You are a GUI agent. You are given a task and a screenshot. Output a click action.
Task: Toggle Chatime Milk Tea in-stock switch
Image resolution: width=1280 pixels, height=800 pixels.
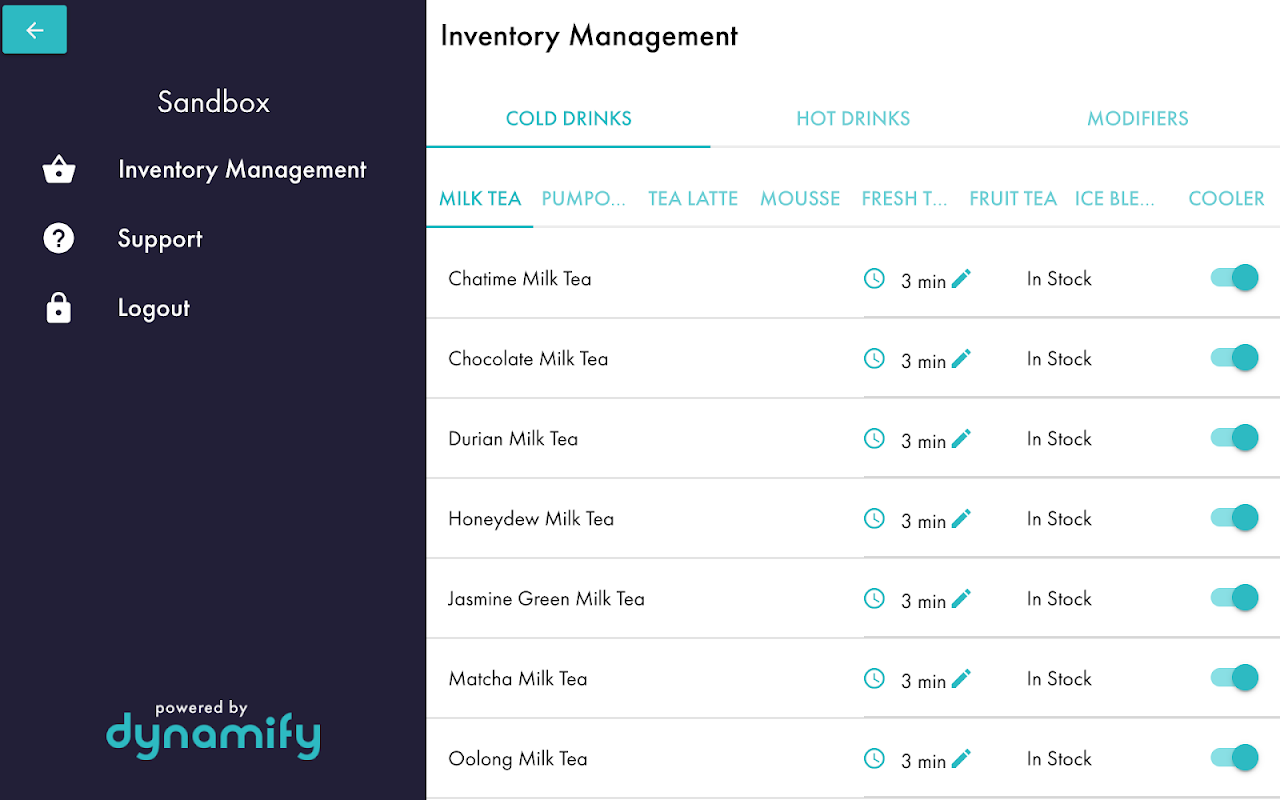(1234, 278)
